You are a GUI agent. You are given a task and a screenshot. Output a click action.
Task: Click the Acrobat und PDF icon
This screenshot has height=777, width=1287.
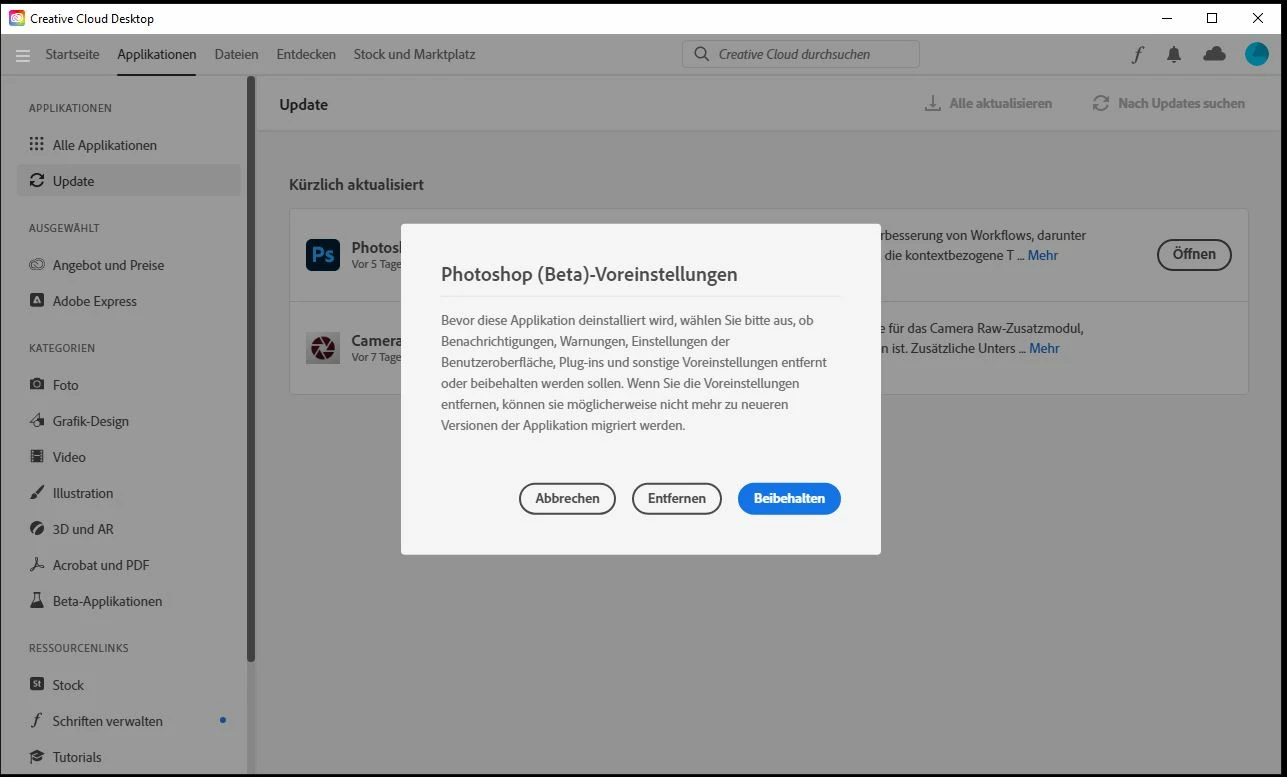37,564
